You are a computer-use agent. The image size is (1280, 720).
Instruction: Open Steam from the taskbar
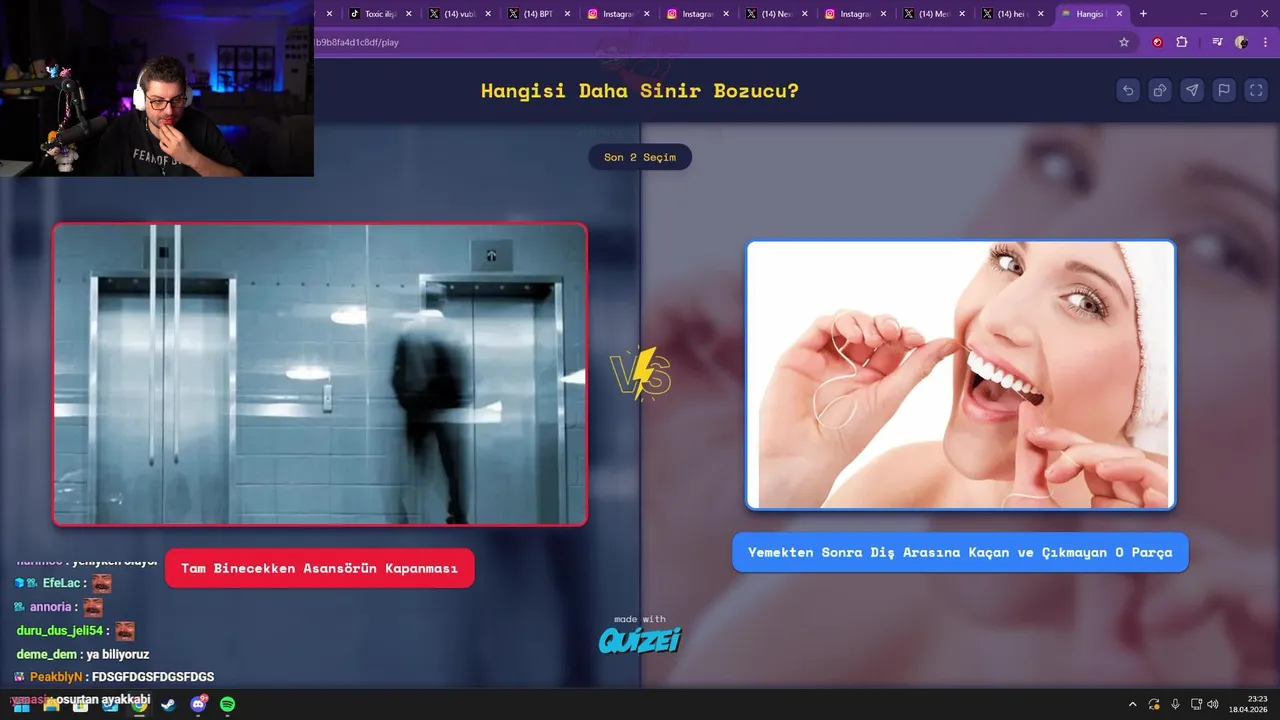click(167, 704)
